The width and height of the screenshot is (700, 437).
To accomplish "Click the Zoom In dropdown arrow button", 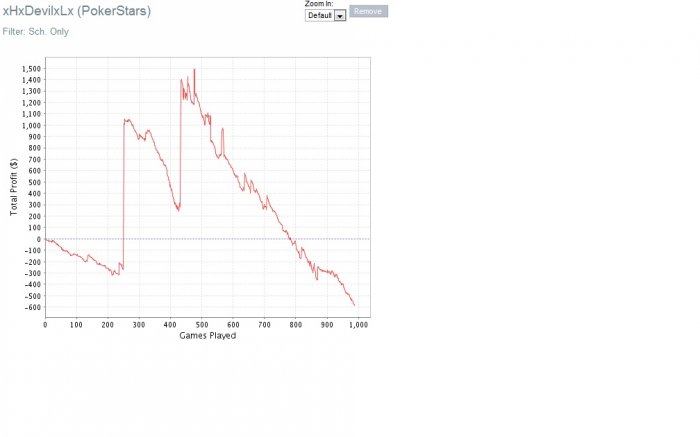I will [x=340, y=16].
